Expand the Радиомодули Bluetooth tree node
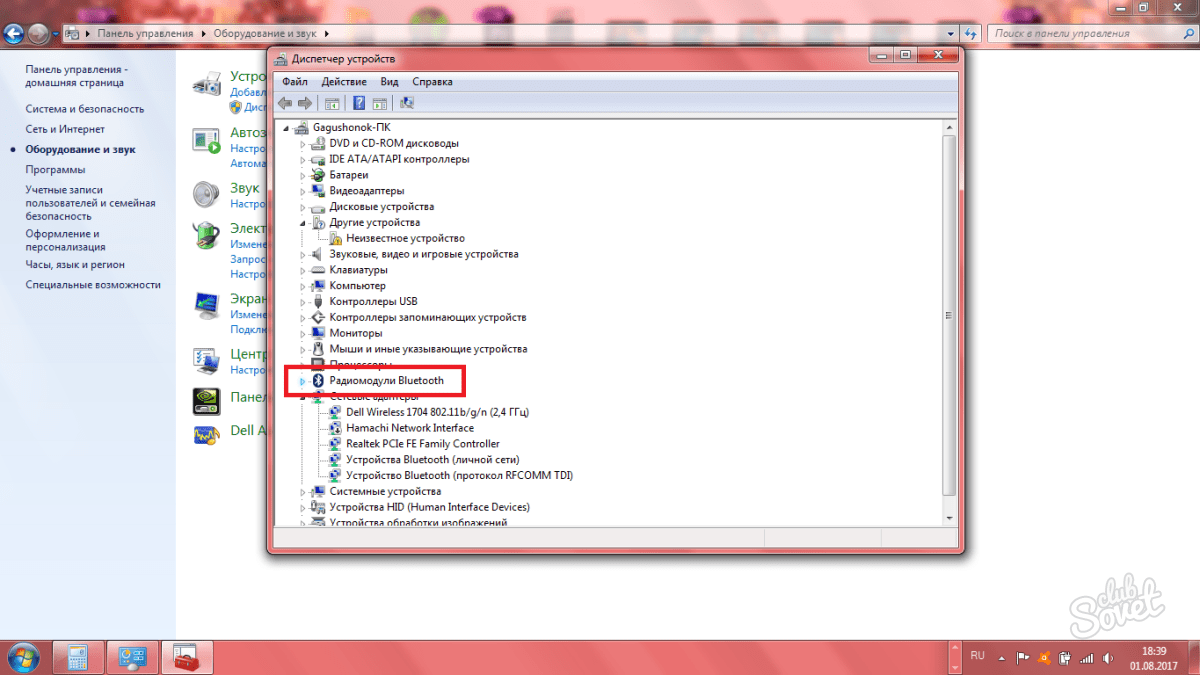Image resolution: width=1200 pixels, height=675 pixels. pyautogui.click(x=303, y=381)
